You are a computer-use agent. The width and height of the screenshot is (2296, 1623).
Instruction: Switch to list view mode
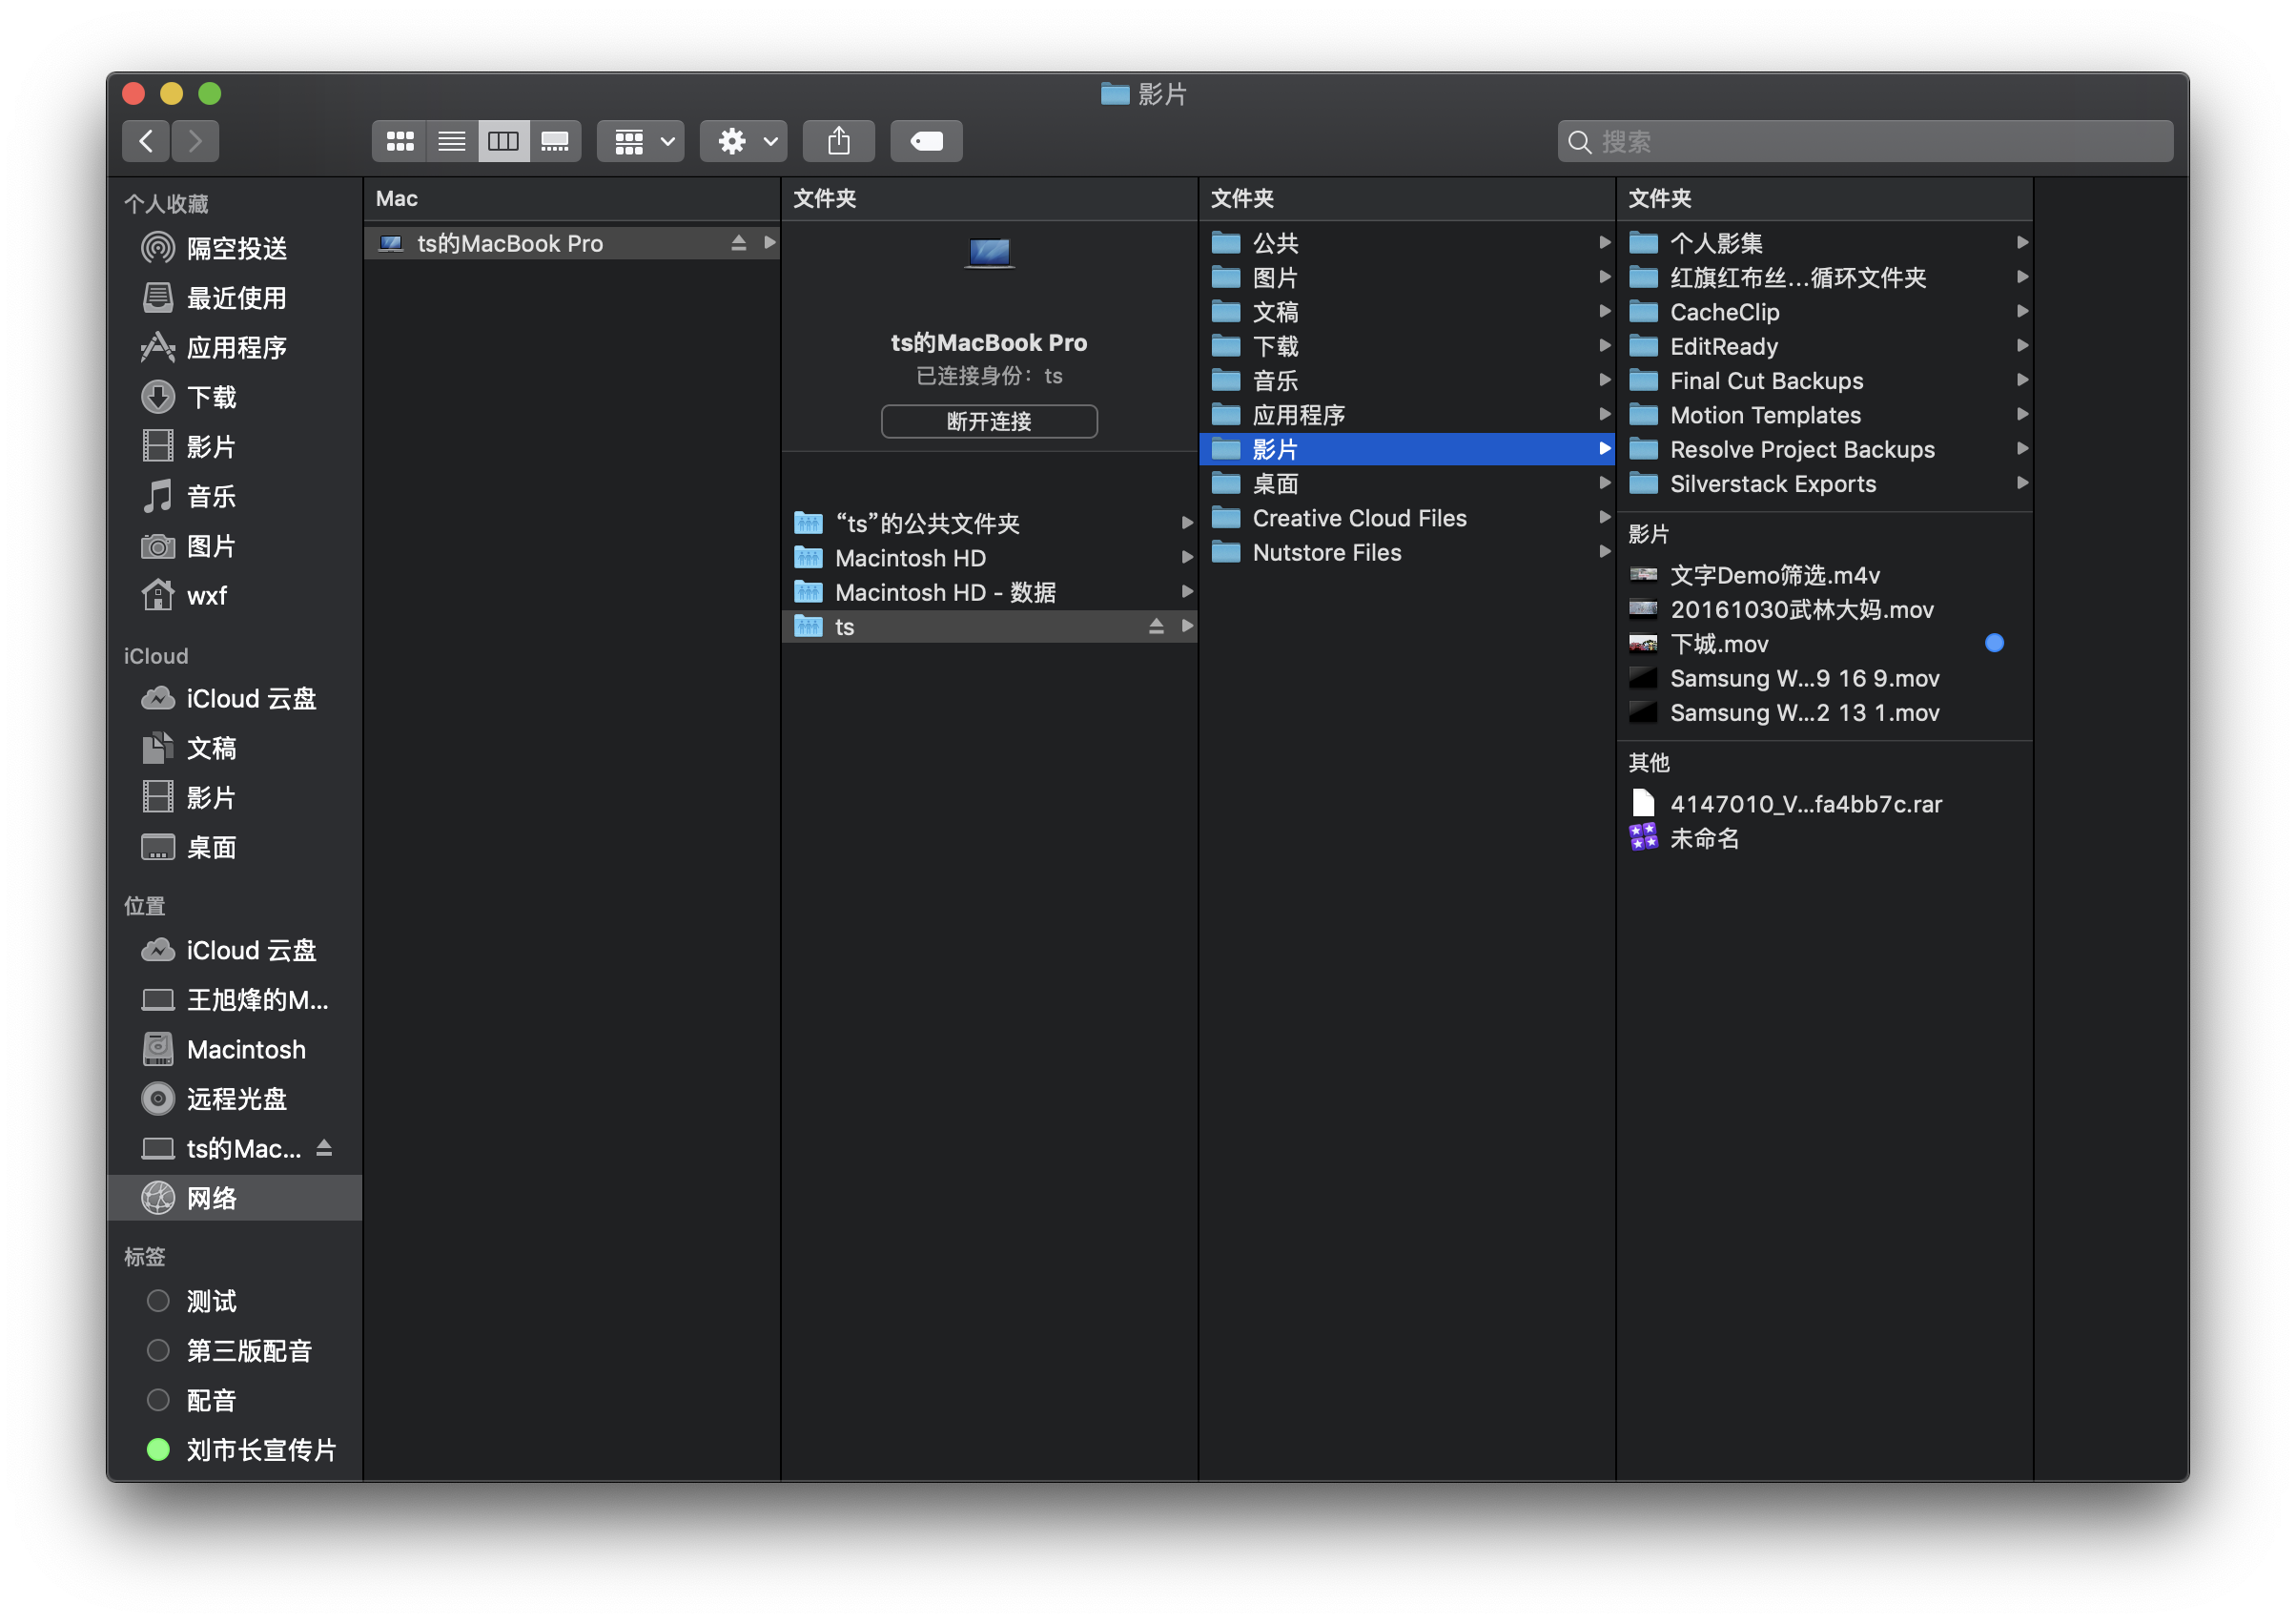click(452, 141)
